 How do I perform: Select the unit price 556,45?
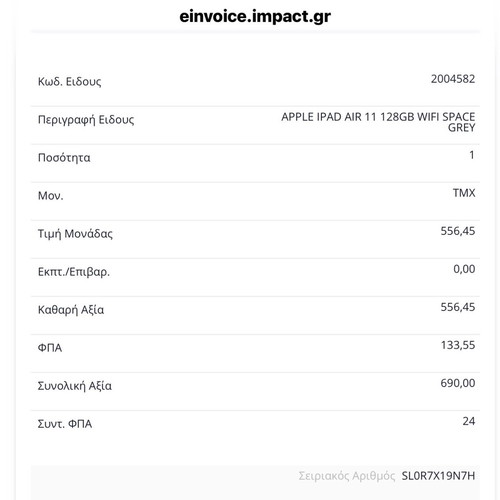(x=458, y=231)
